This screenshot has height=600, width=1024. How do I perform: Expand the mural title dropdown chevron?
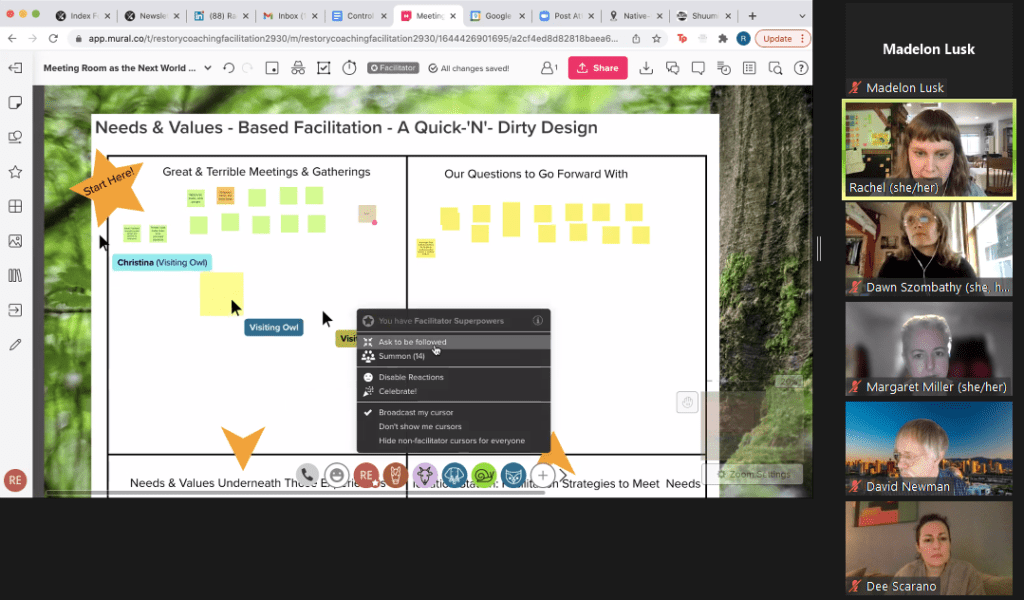pos(208,68)
